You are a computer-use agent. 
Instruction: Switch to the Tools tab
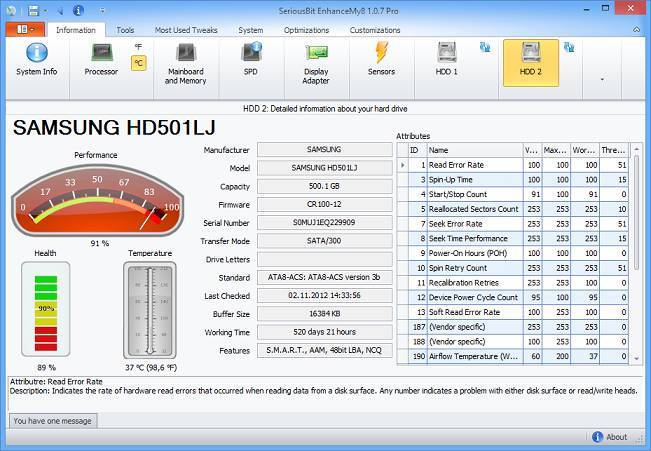pyautogui.click(x=125, y=30)
